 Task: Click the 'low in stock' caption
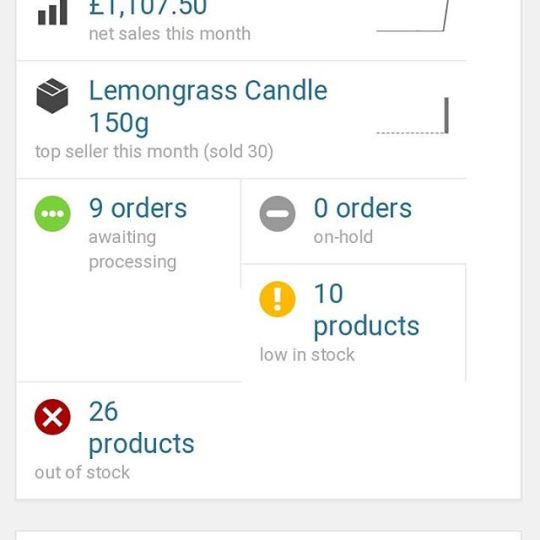[307, 355]
